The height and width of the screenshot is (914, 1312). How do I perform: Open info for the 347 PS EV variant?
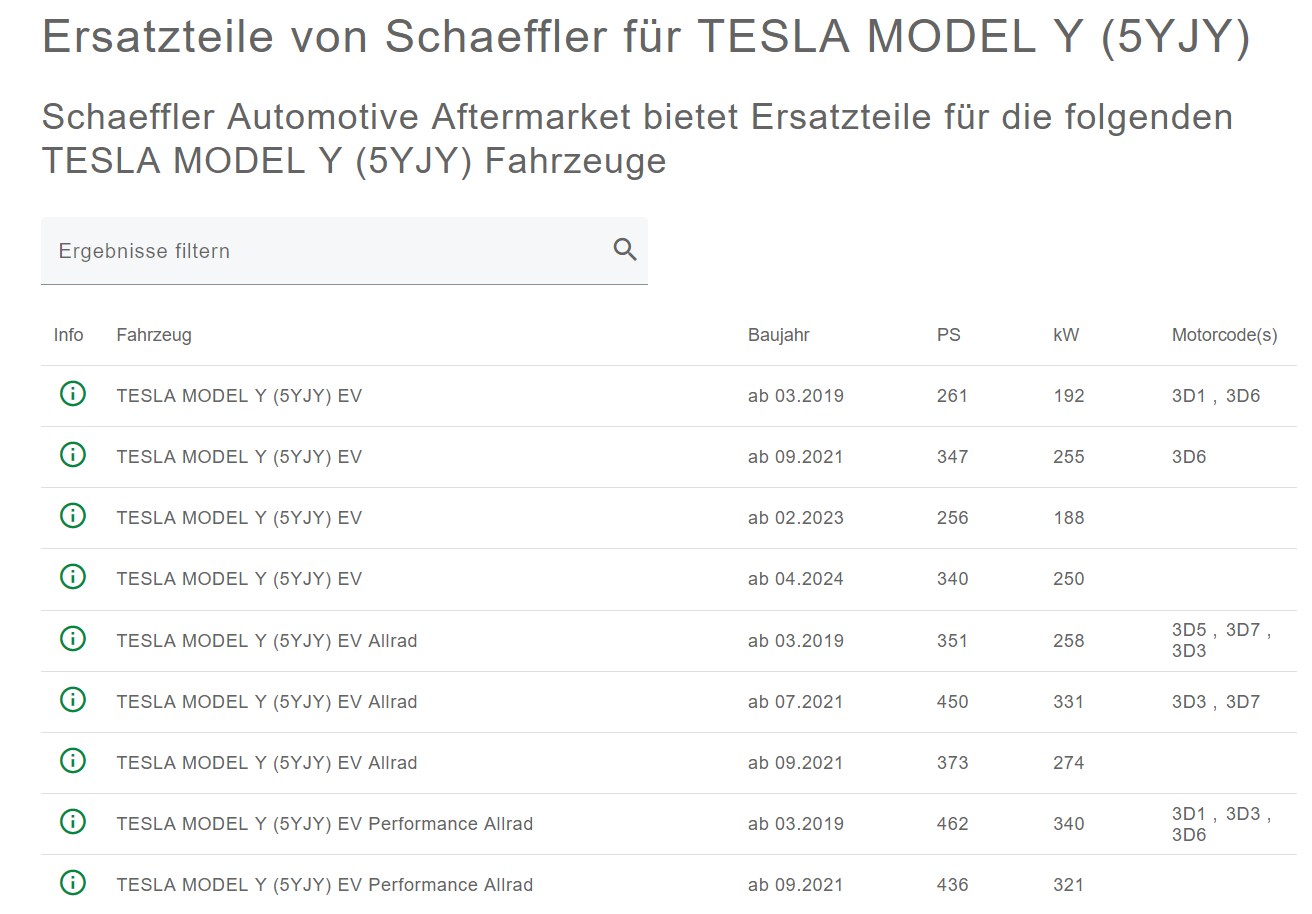(x=71, y=455)
